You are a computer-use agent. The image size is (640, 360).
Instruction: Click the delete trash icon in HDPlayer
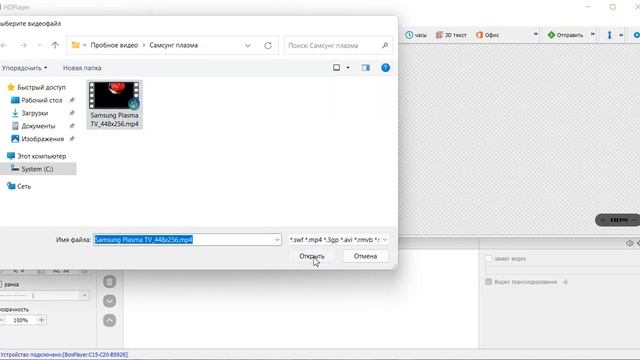click(109, 282)
